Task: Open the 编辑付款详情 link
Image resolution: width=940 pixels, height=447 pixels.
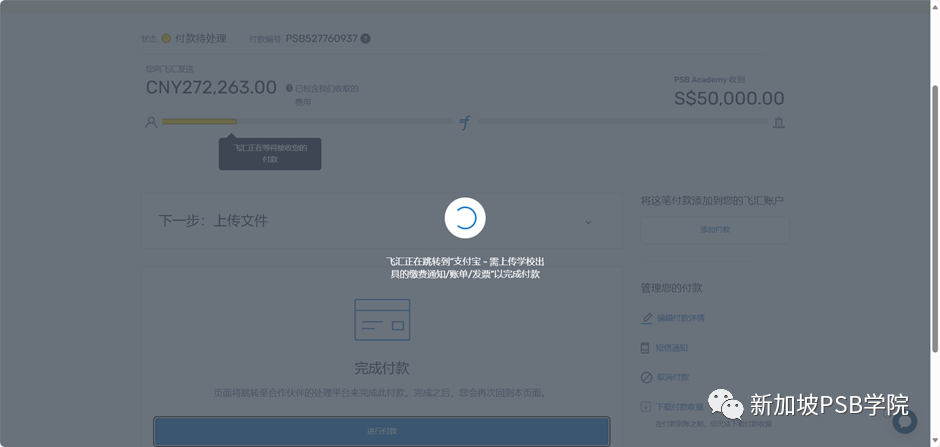Action: coord(681,318)
